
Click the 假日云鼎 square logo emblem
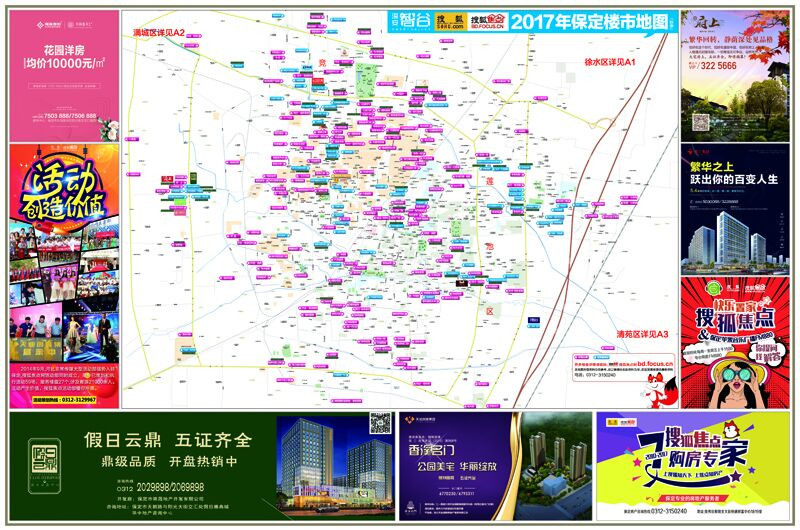pyautogui.click(x=44, y=466)
